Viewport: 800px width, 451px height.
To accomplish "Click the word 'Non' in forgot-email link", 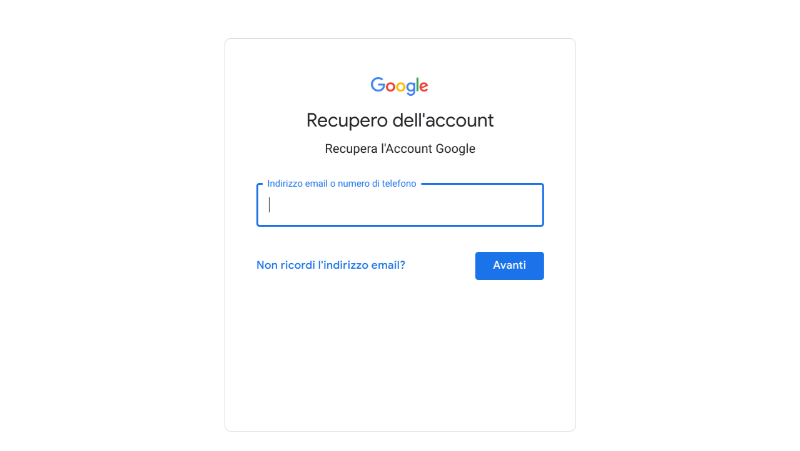I will pos(267,265).
